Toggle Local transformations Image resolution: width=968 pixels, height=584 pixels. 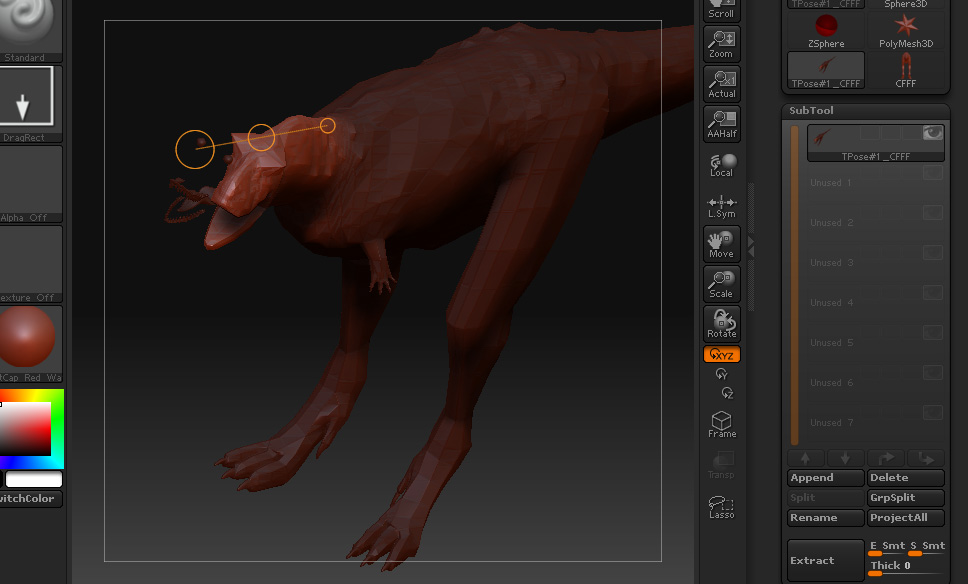pyautogui.click(x=721, y=165)
